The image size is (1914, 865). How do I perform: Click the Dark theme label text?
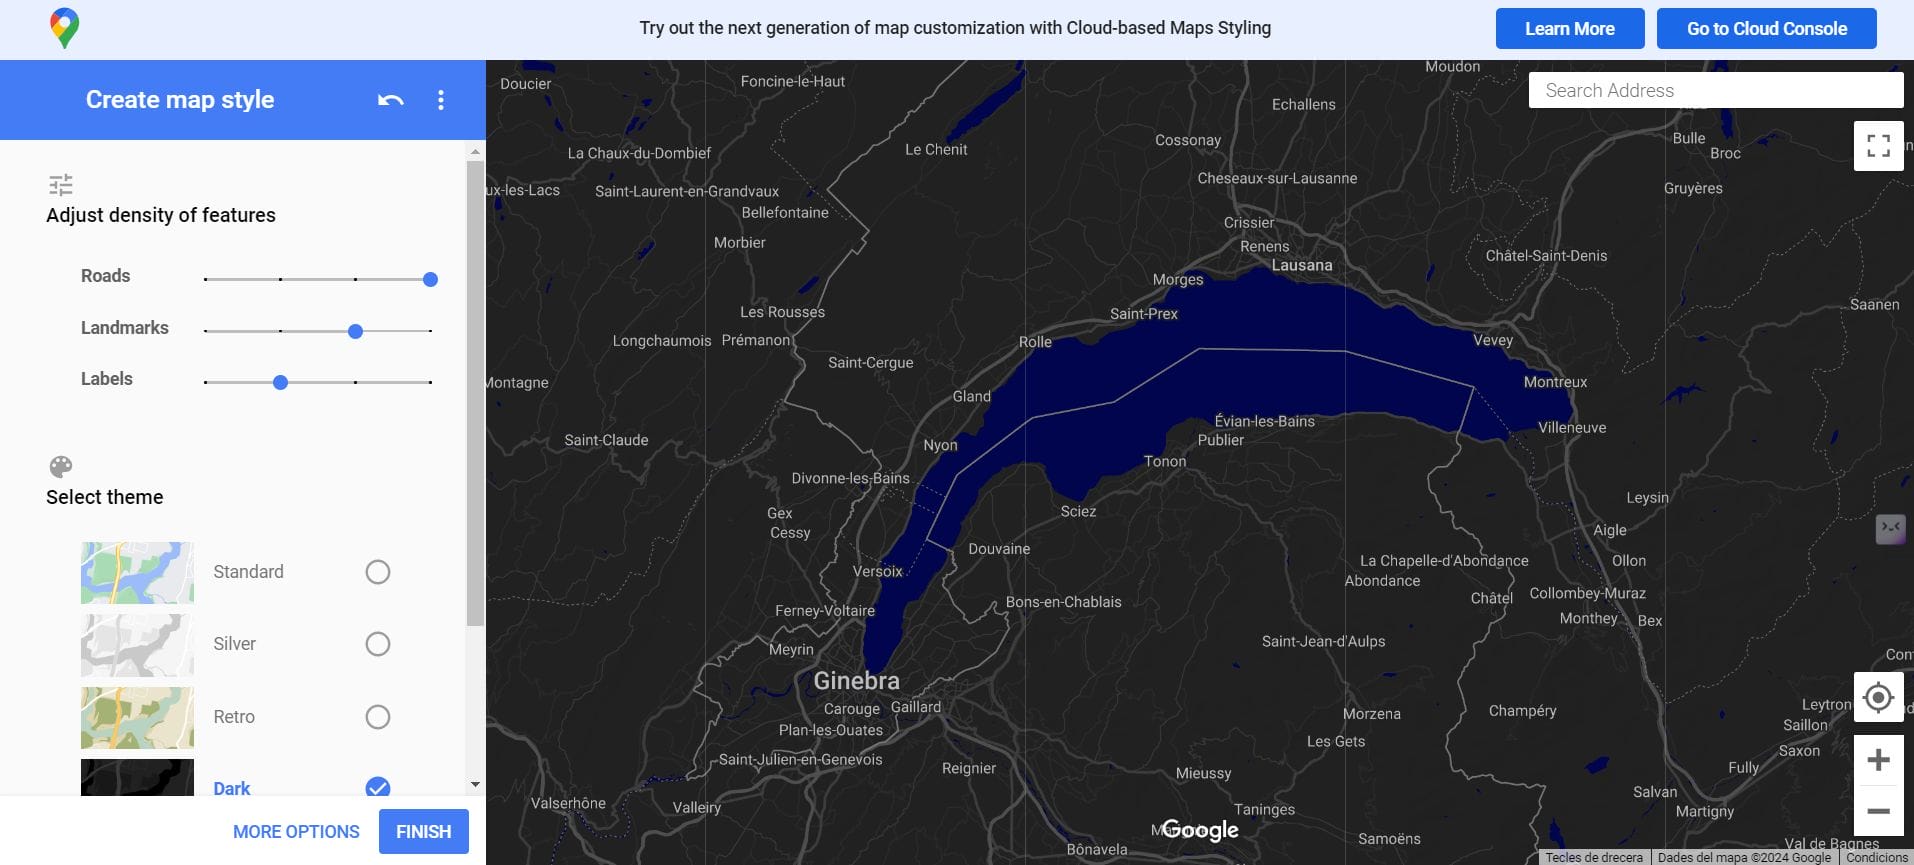(232, 788)
